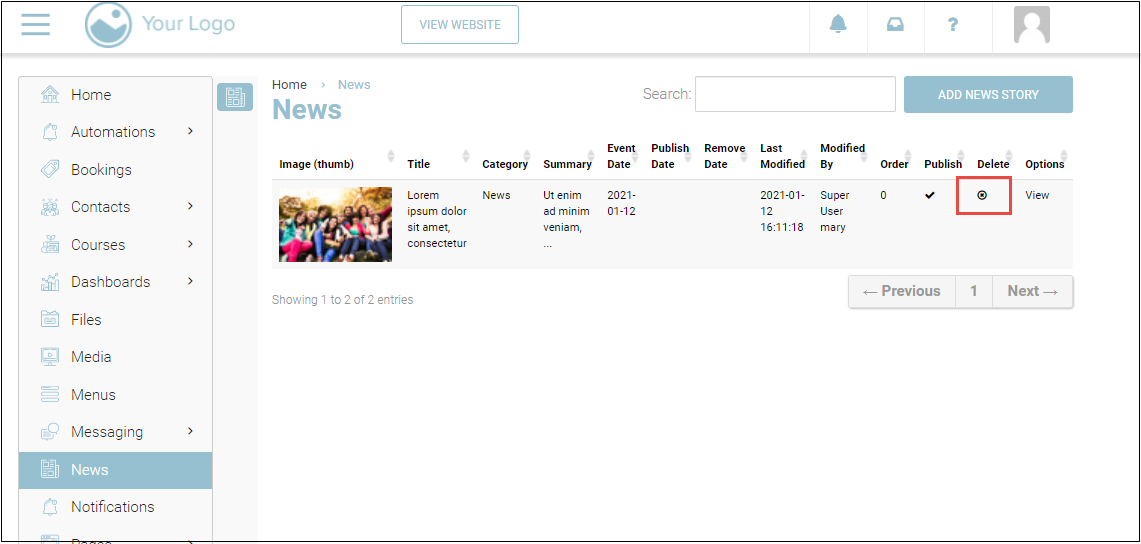Viewport: 1141px width, 544px height.
Task: Expand the Dashboards submenu chevron
Action: 190,281
